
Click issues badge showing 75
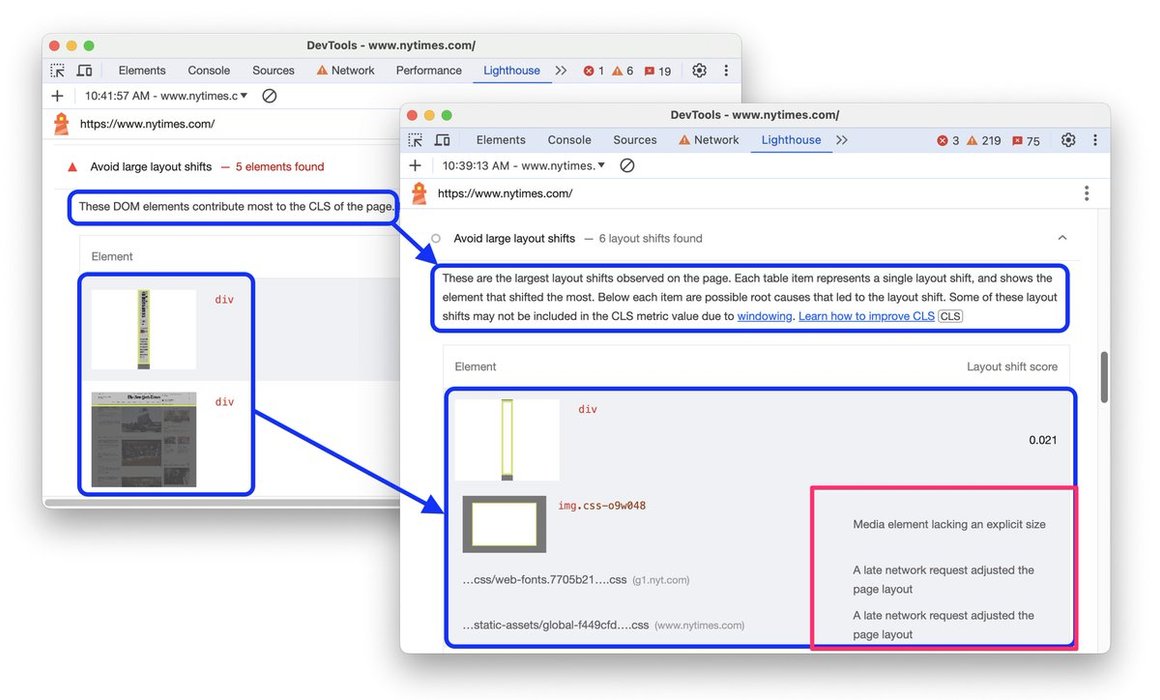click(x=1026, y=141)
